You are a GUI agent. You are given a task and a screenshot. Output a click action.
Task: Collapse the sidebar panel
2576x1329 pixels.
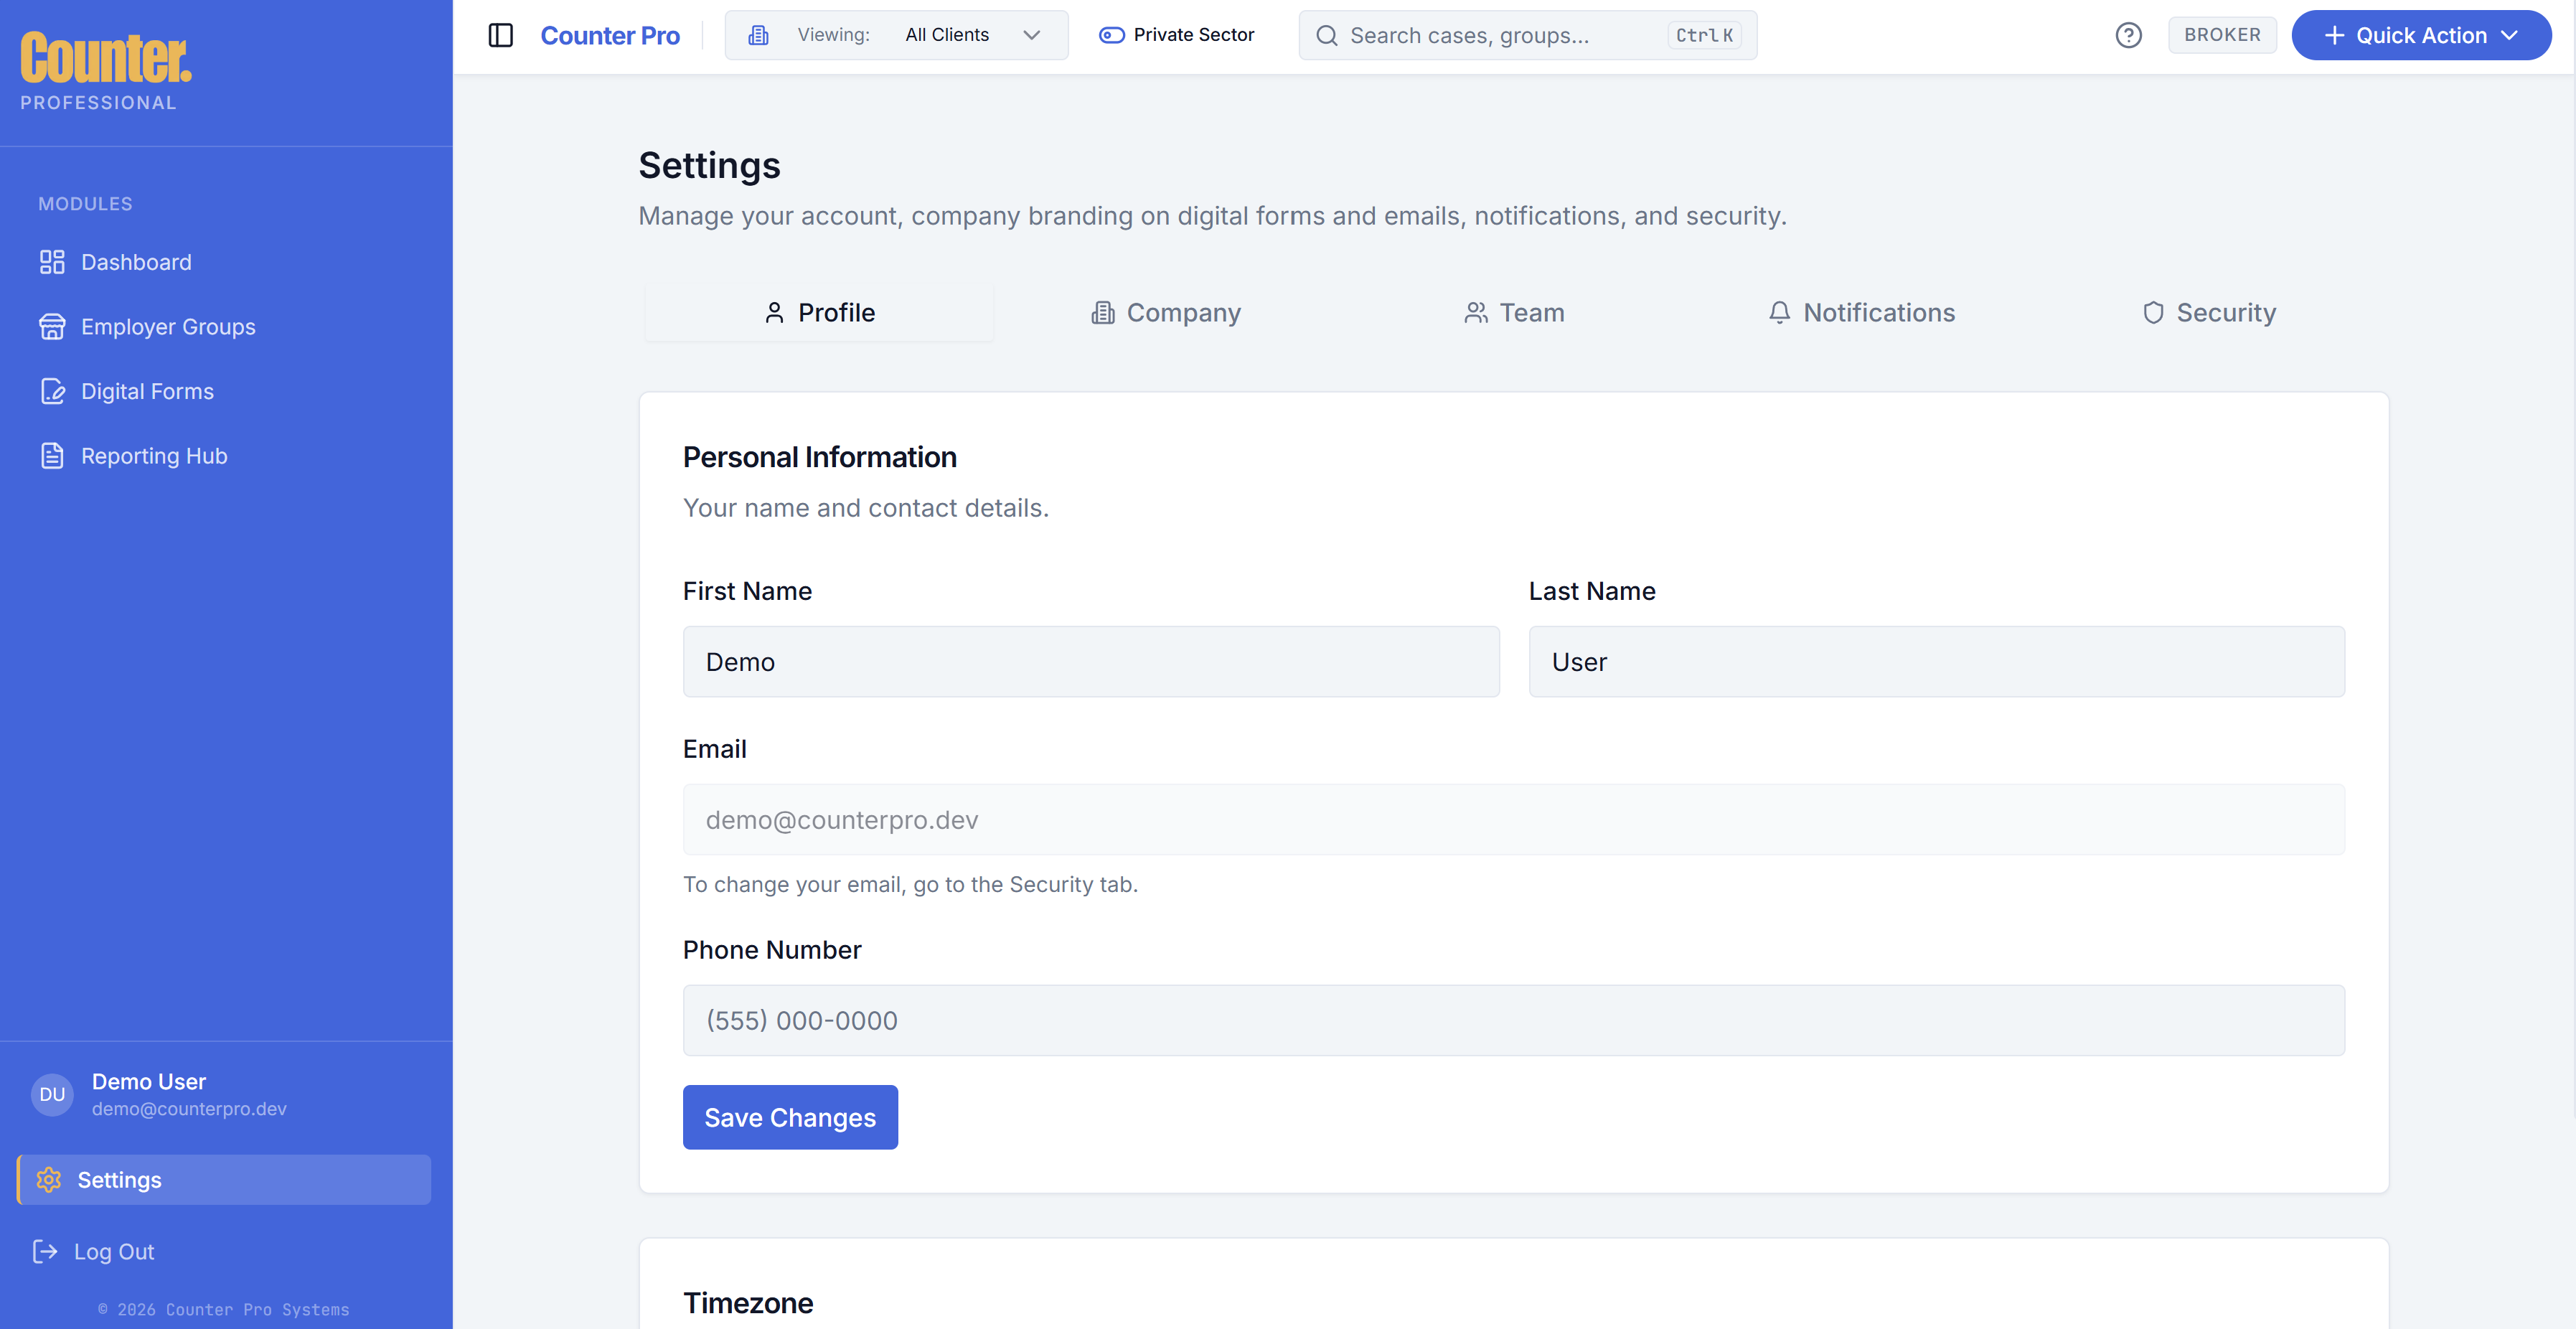pos(501,35)
